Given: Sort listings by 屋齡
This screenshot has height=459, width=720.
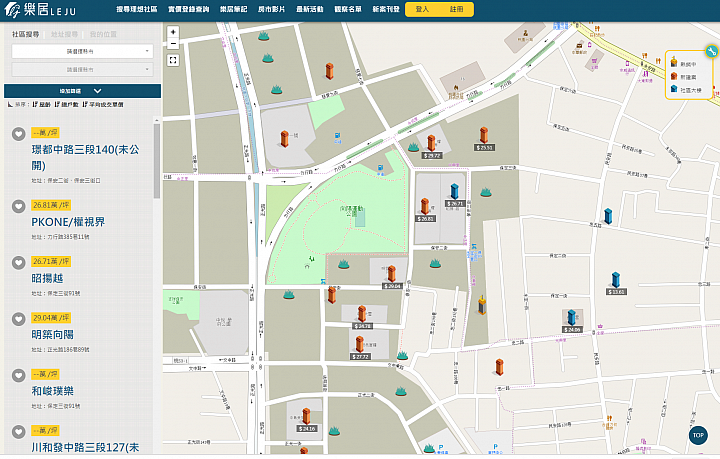Looking at the screenshot, I should [42, 105].
